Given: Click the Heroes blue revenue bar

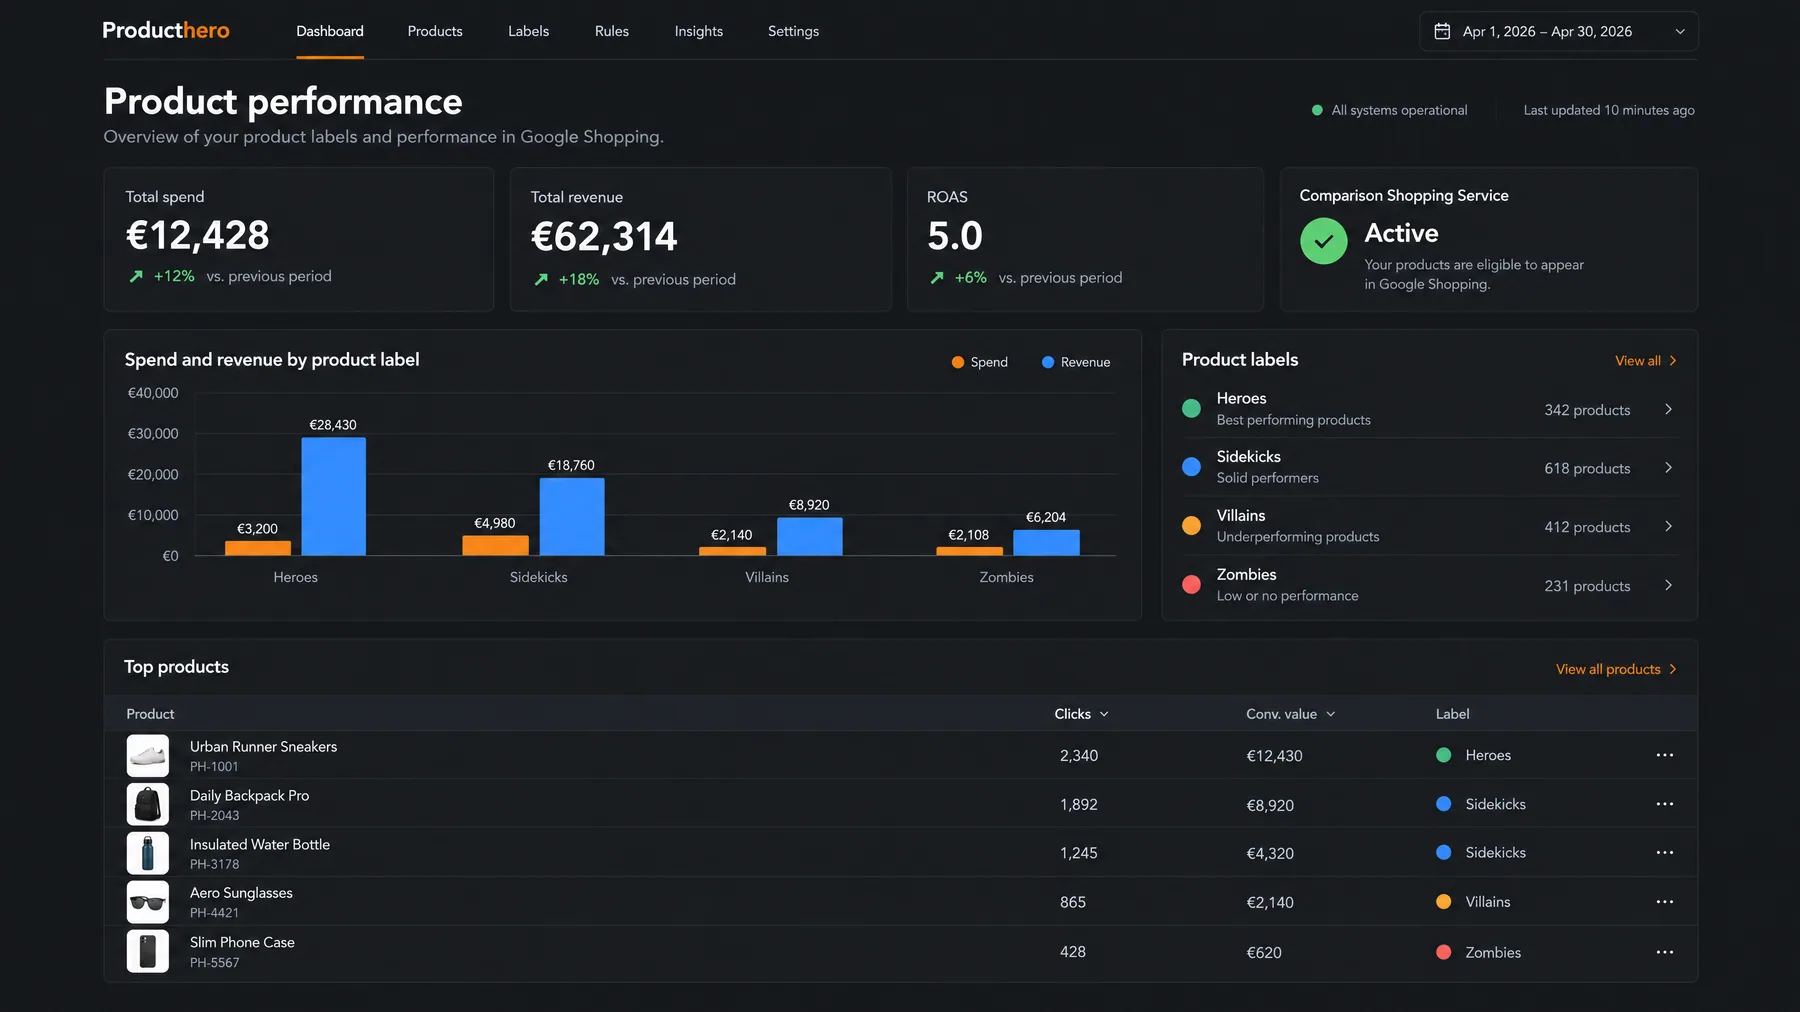Looking at the screenshot, I should 334,497.
